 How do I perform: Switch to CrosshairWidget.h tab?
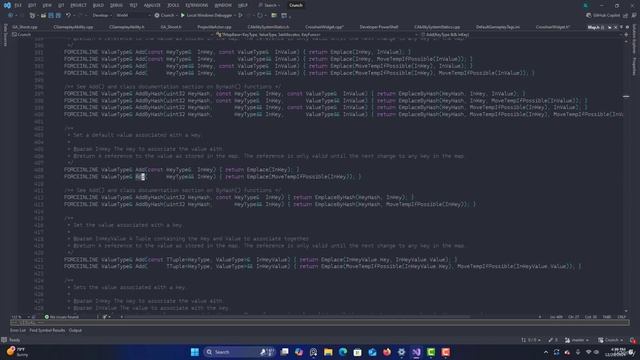click(x=553, y=27)
